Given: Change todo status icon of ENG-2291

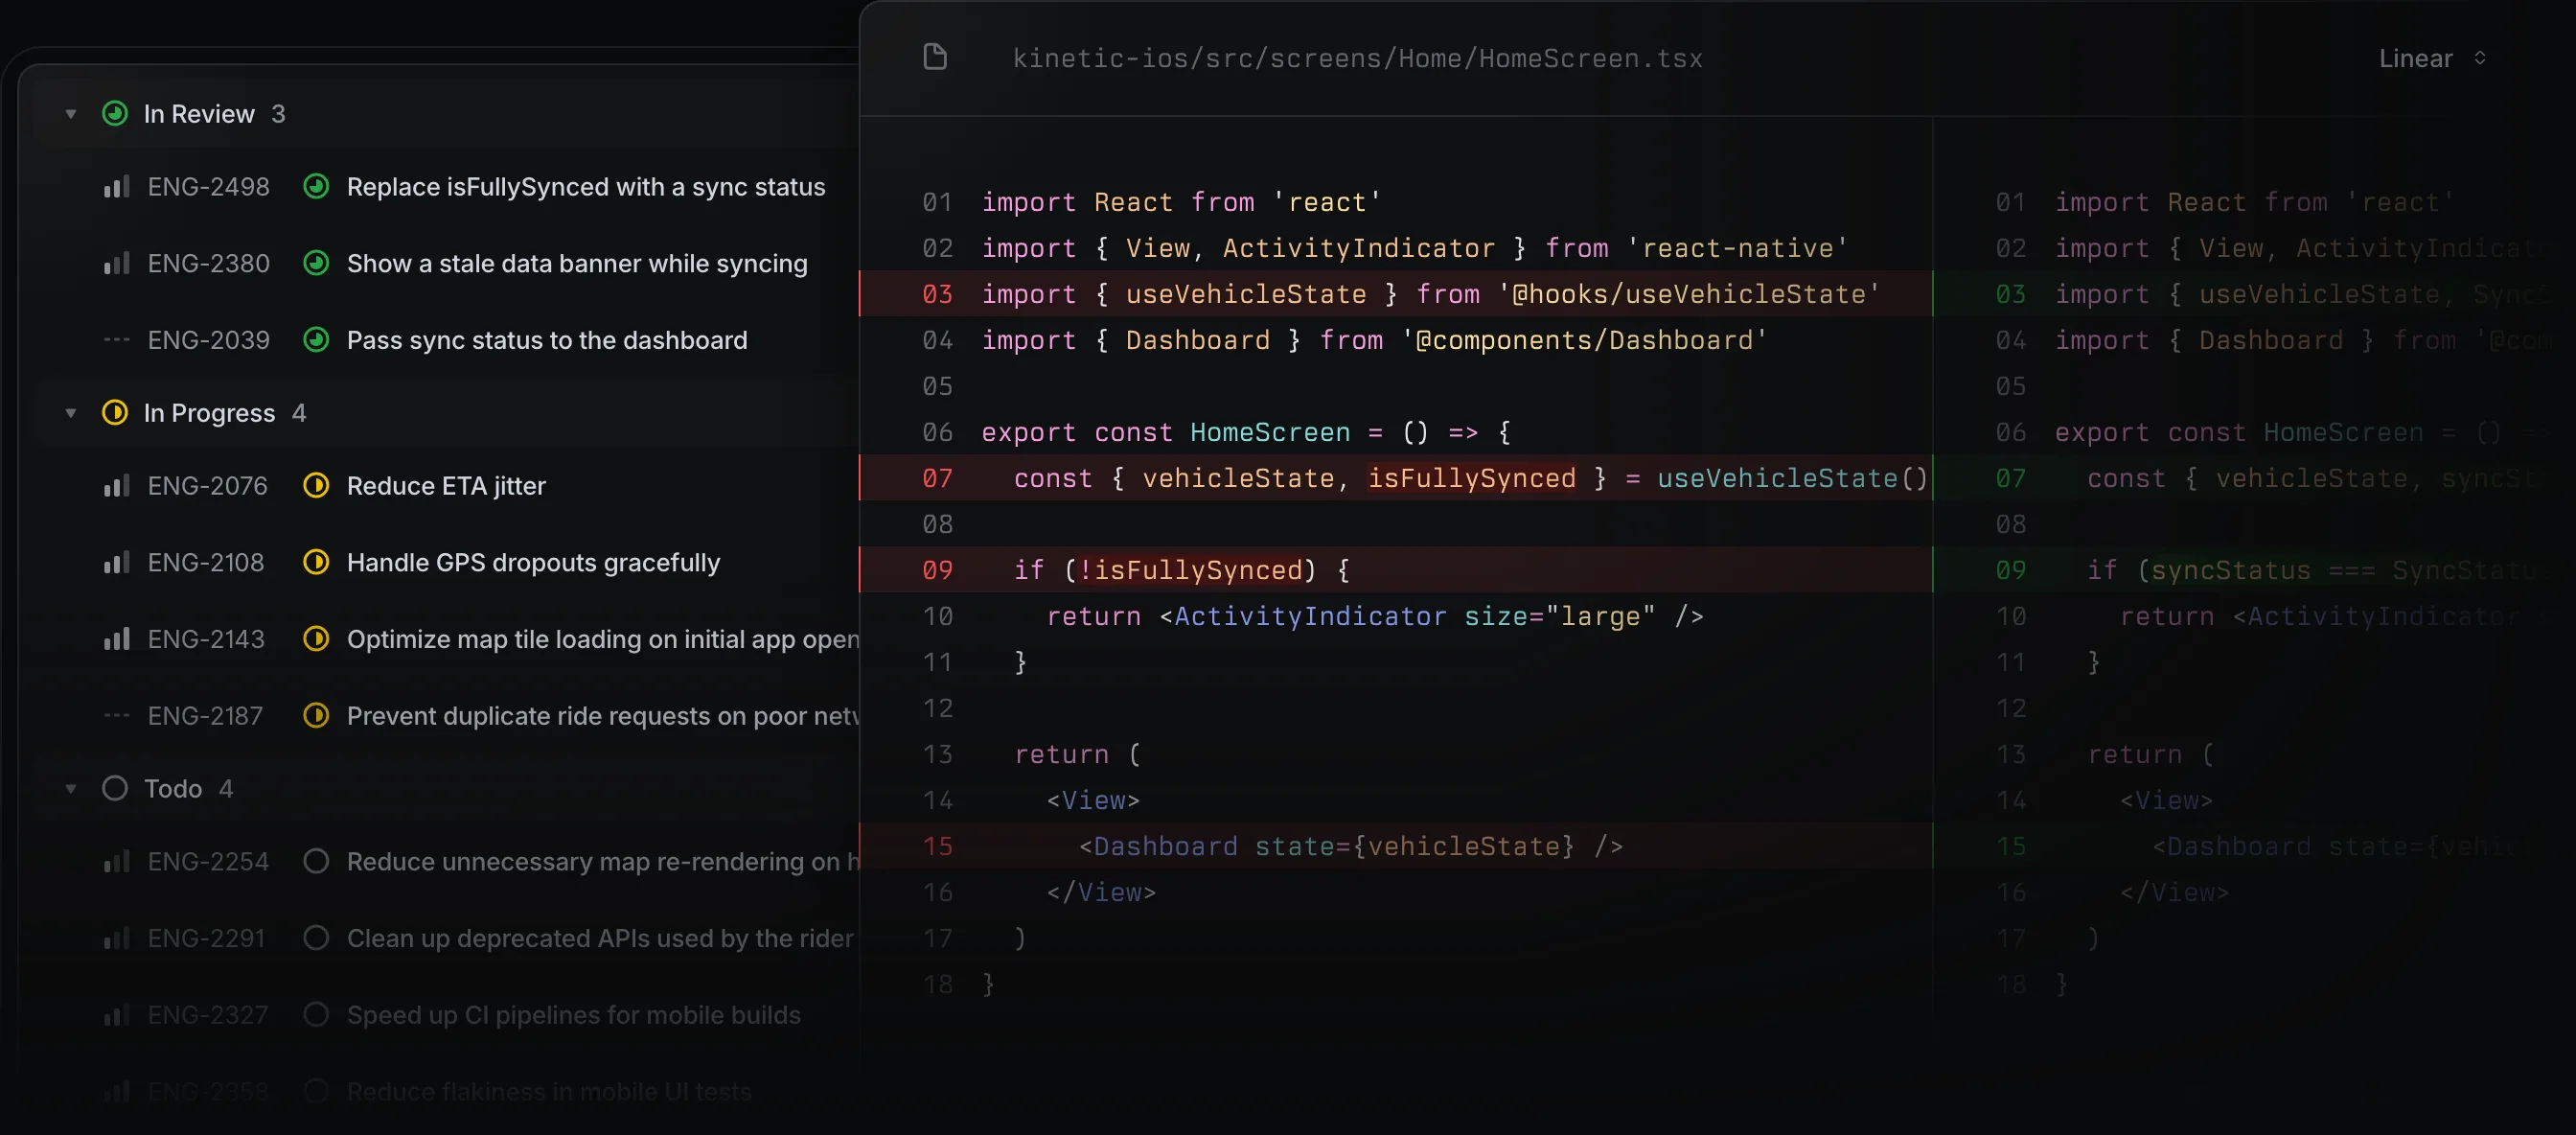Looking at the screenshot, I should click(316, 939).
